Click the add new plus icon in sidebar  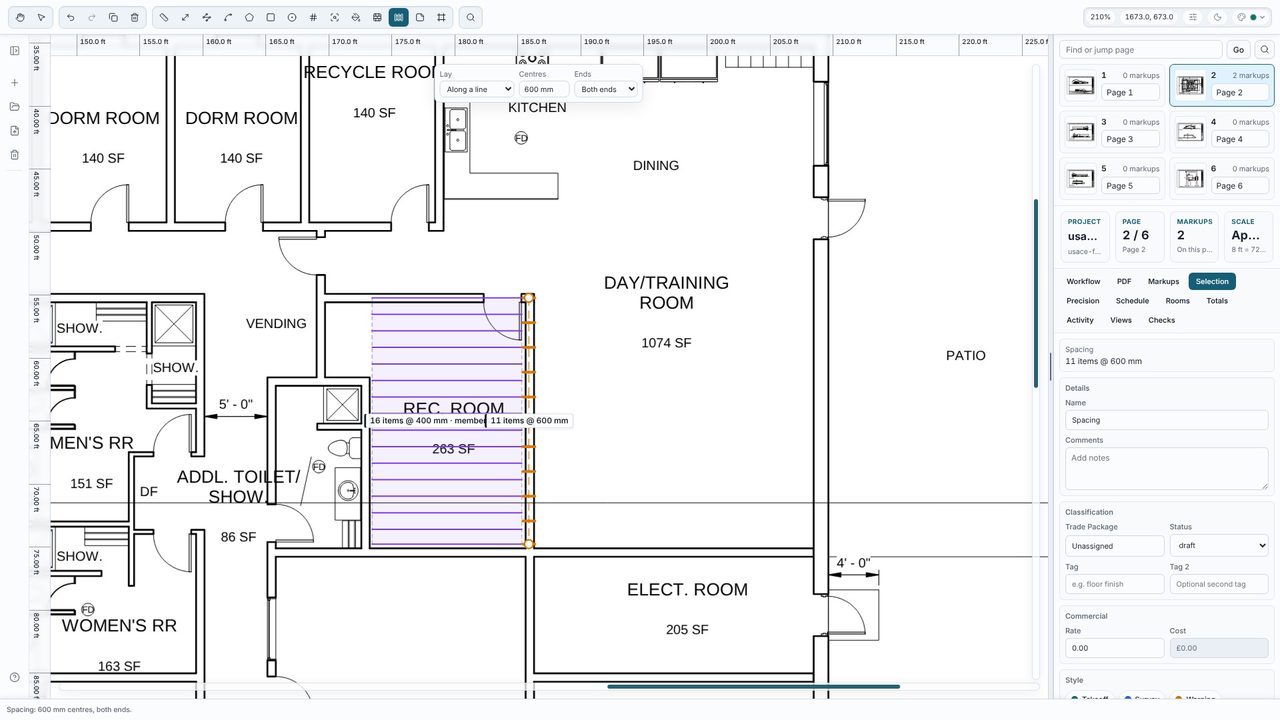coord(15,83)
